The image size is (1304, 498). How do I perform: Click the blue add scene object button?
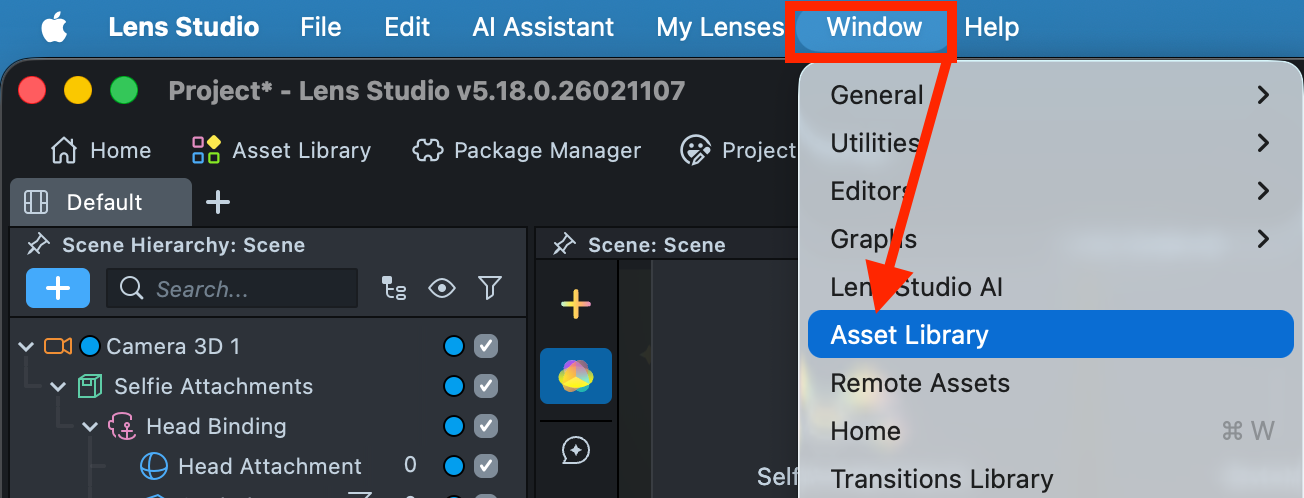click(58, 289)
